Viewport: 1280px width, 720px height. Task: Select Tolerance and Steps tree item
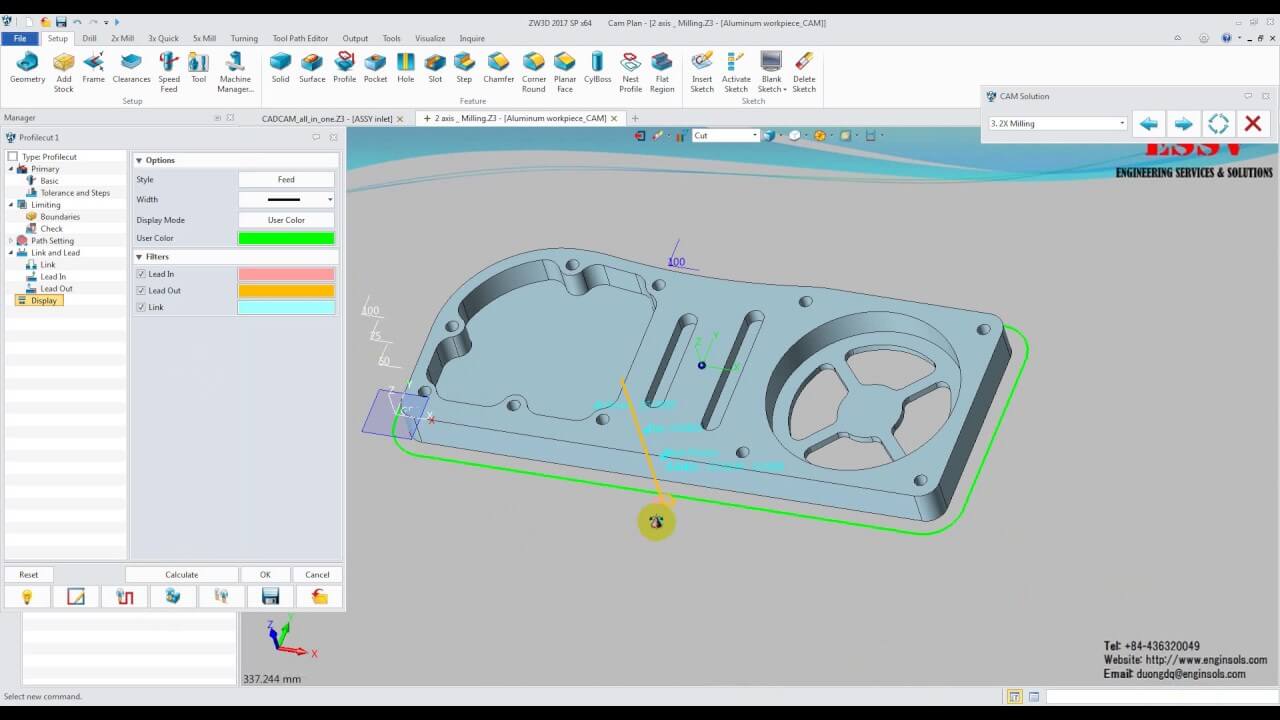pyautogui.click(x=75, y=193)
